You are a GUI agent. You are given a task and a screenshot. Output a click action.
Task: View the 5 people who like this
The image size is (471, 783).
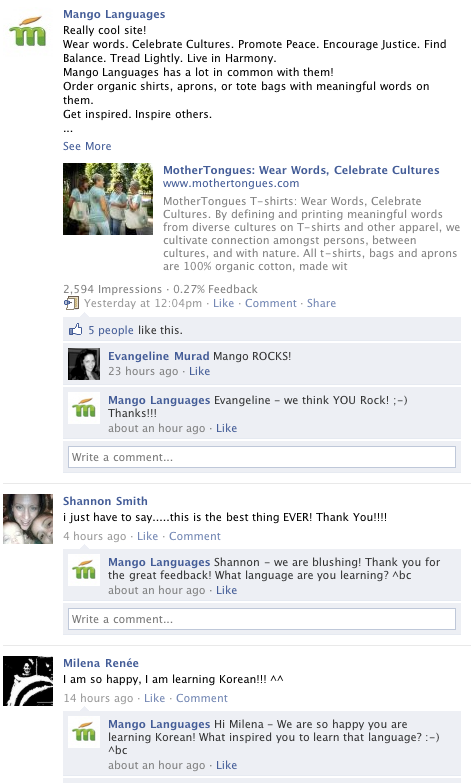click(x=111, y=330)
